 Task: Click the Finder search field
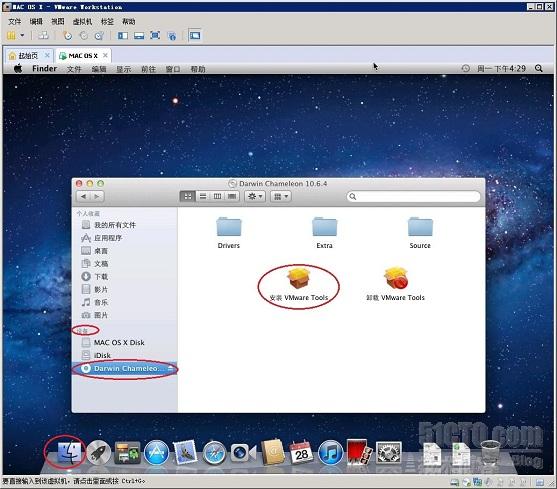tap(413, 196)
